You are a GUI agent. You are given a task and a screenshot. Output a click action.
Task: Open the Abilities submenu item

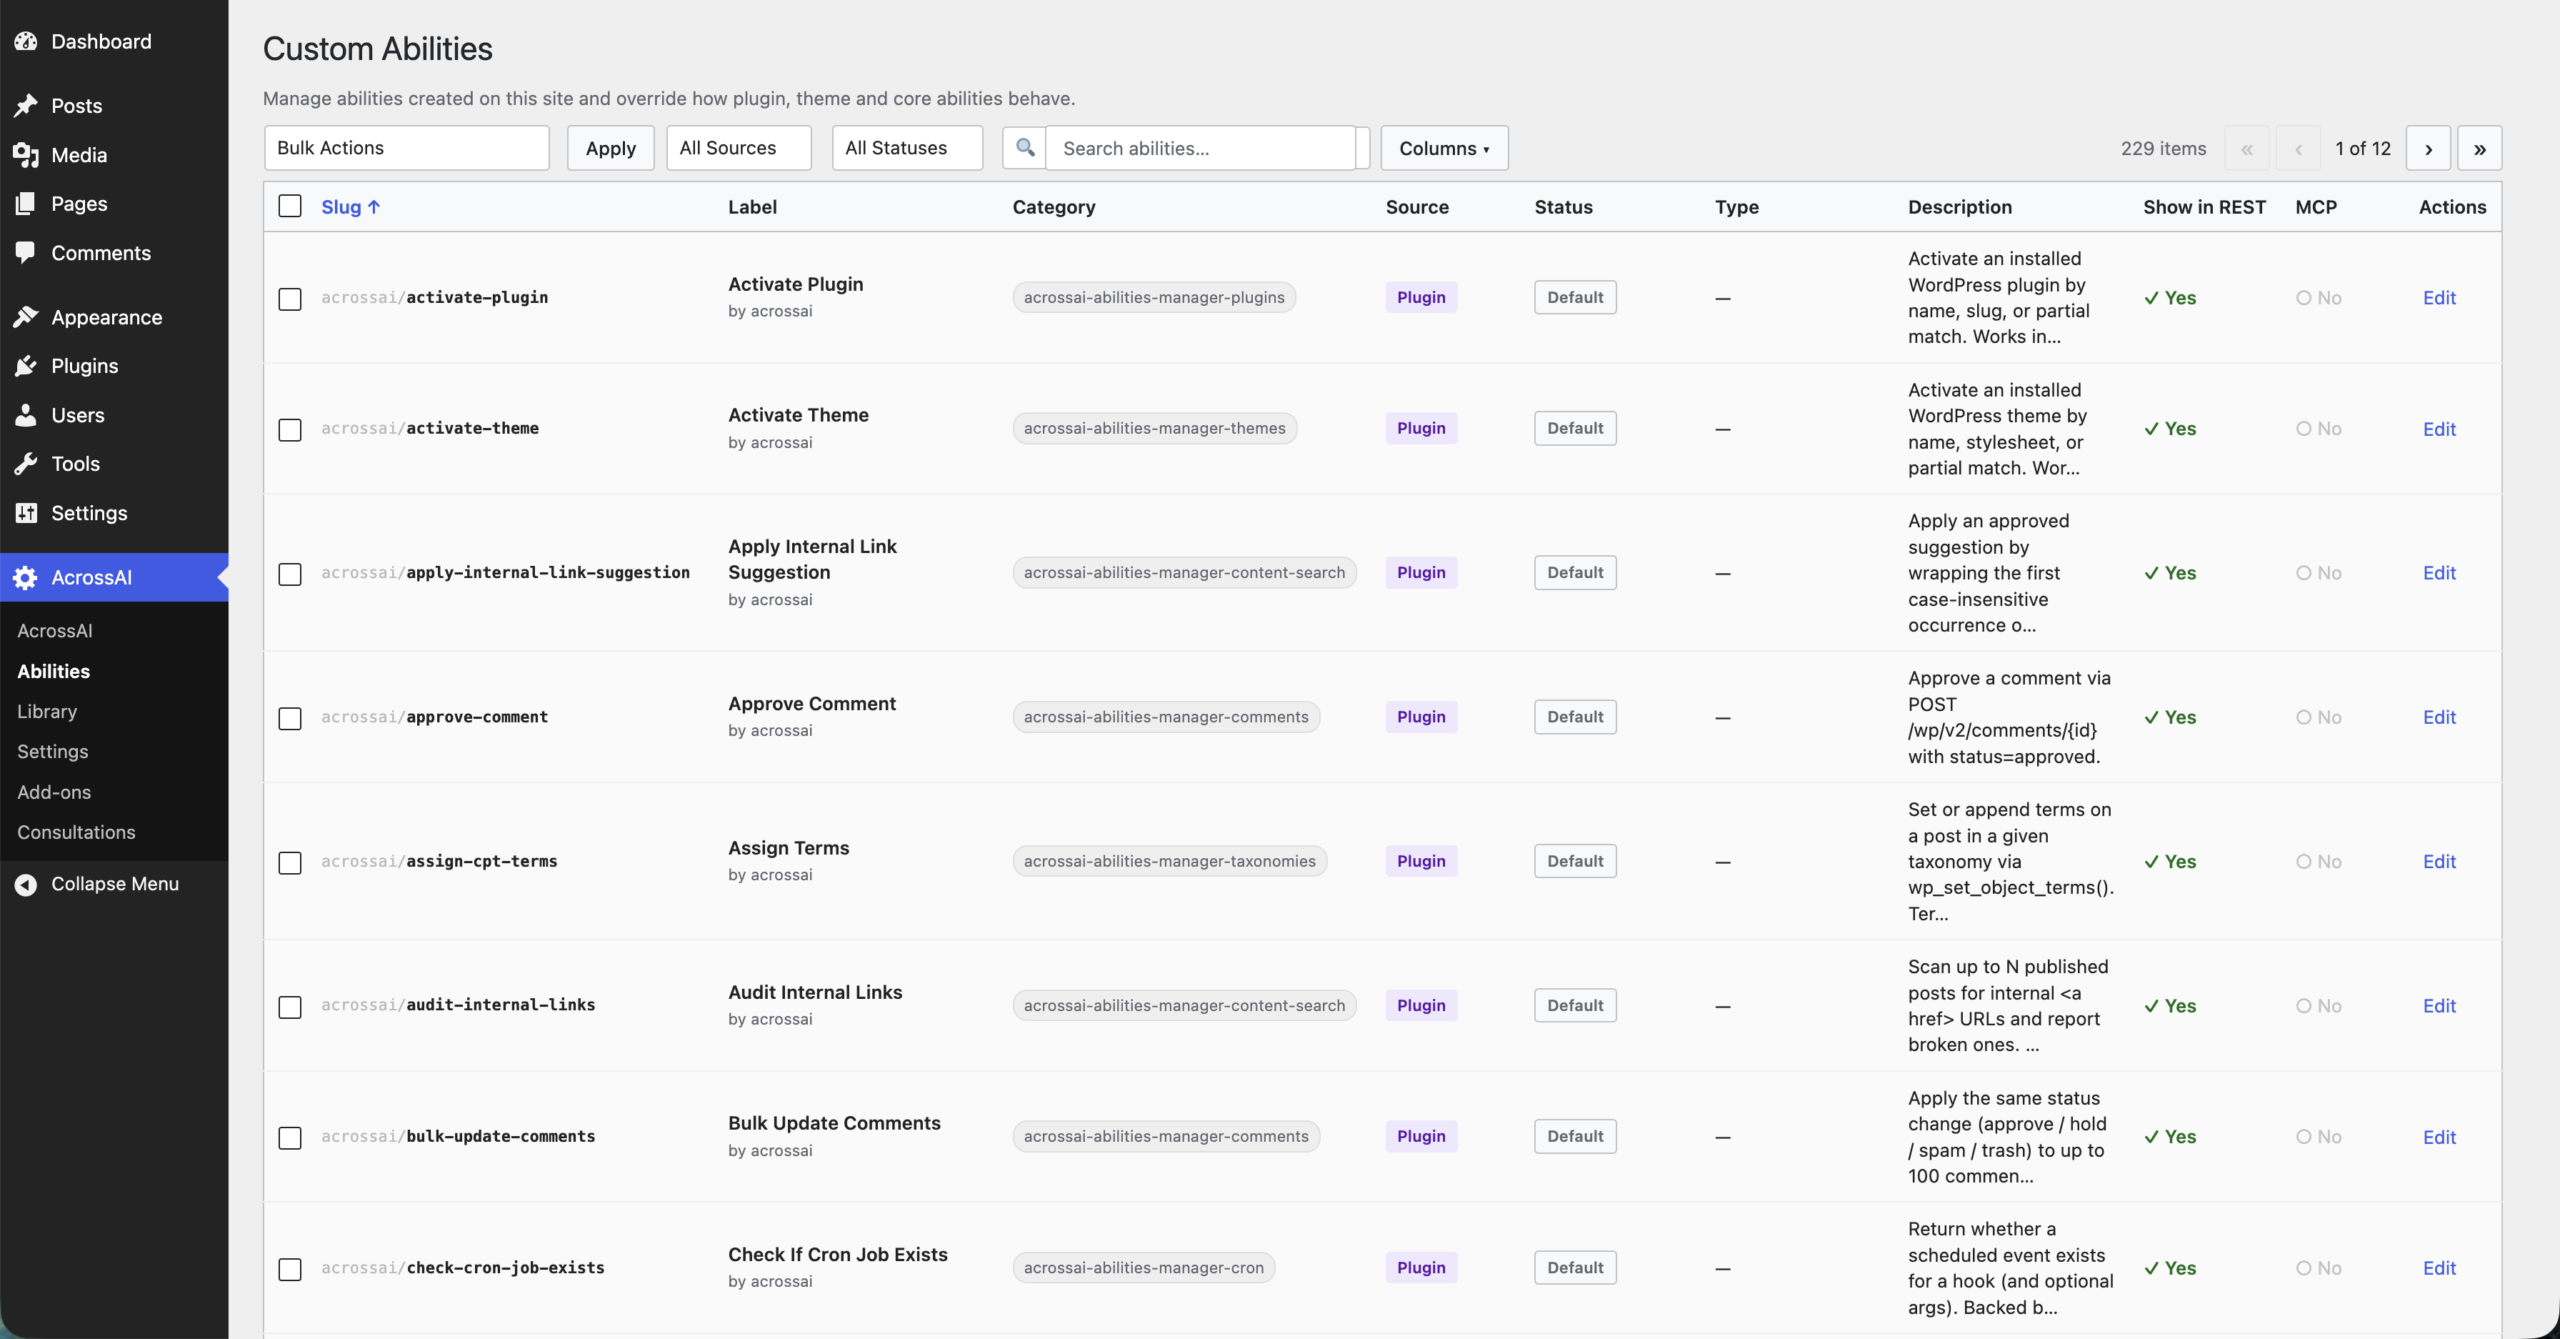[x=54, y=671]
